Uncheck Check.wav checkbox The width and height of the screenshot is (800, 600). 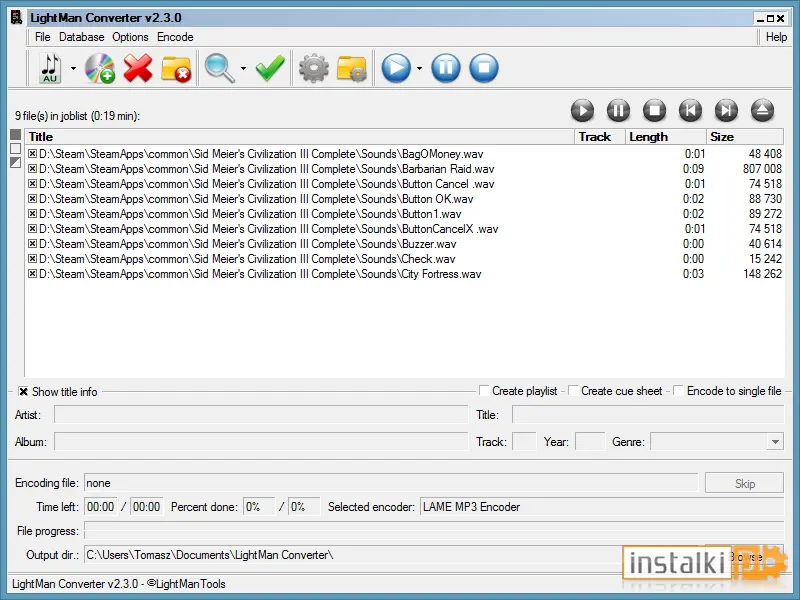(32, 259)
